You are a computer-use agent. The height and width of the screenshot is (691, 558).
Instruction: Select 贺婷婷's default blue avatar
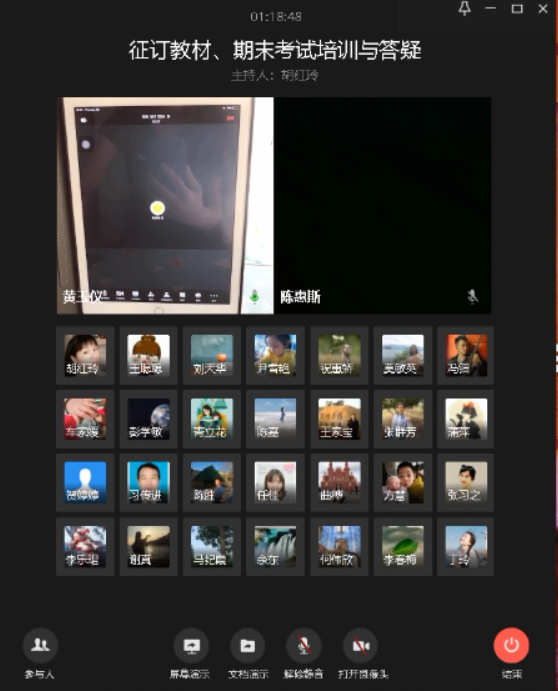coord(85,483)
